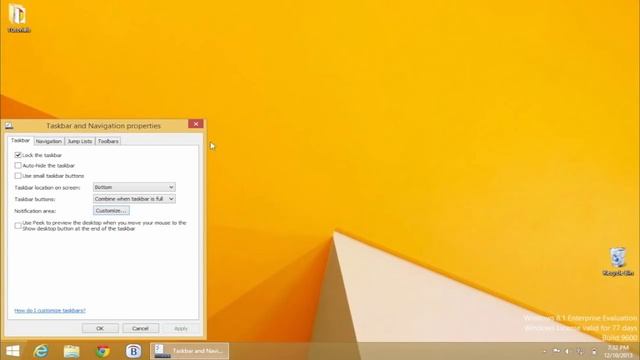
Task: Open the volume speaker icon in the tray
Action: click(x=567, y=351)
